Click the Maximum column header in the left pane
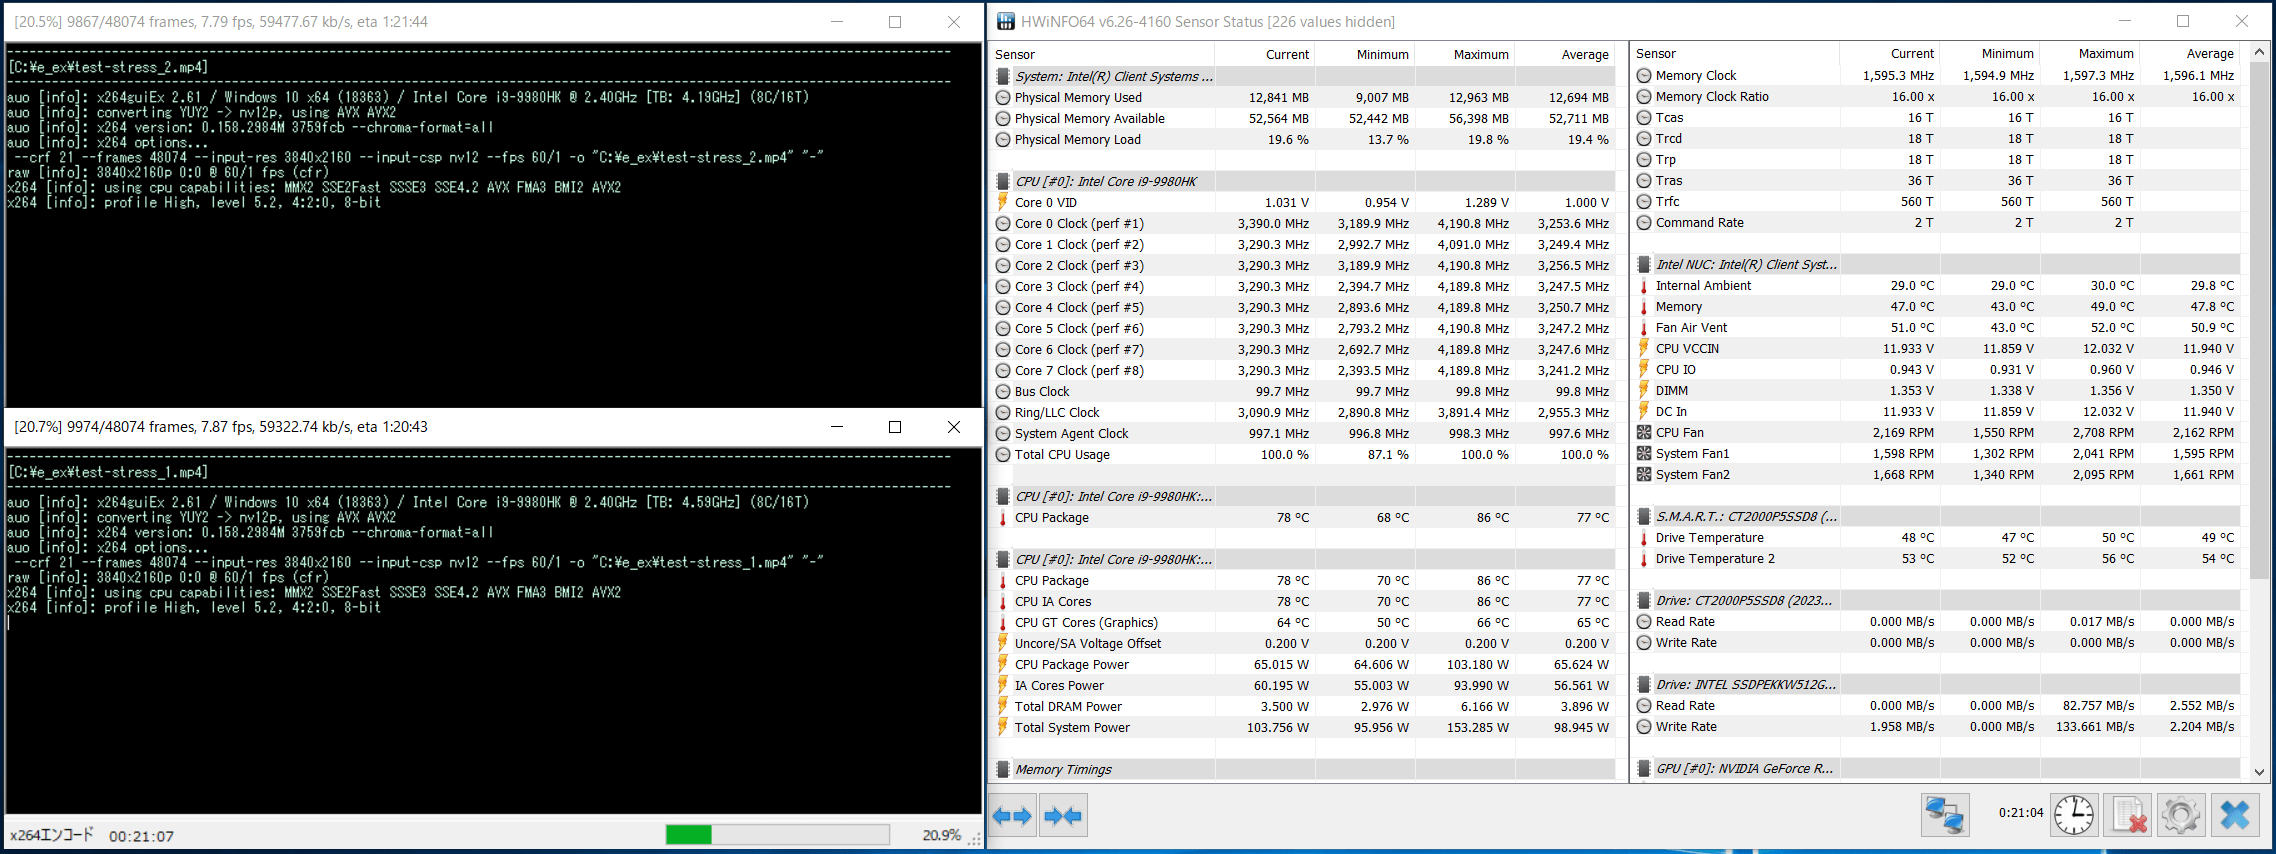The height and width of the screenshot is (854, 2276). (1465, 54)
